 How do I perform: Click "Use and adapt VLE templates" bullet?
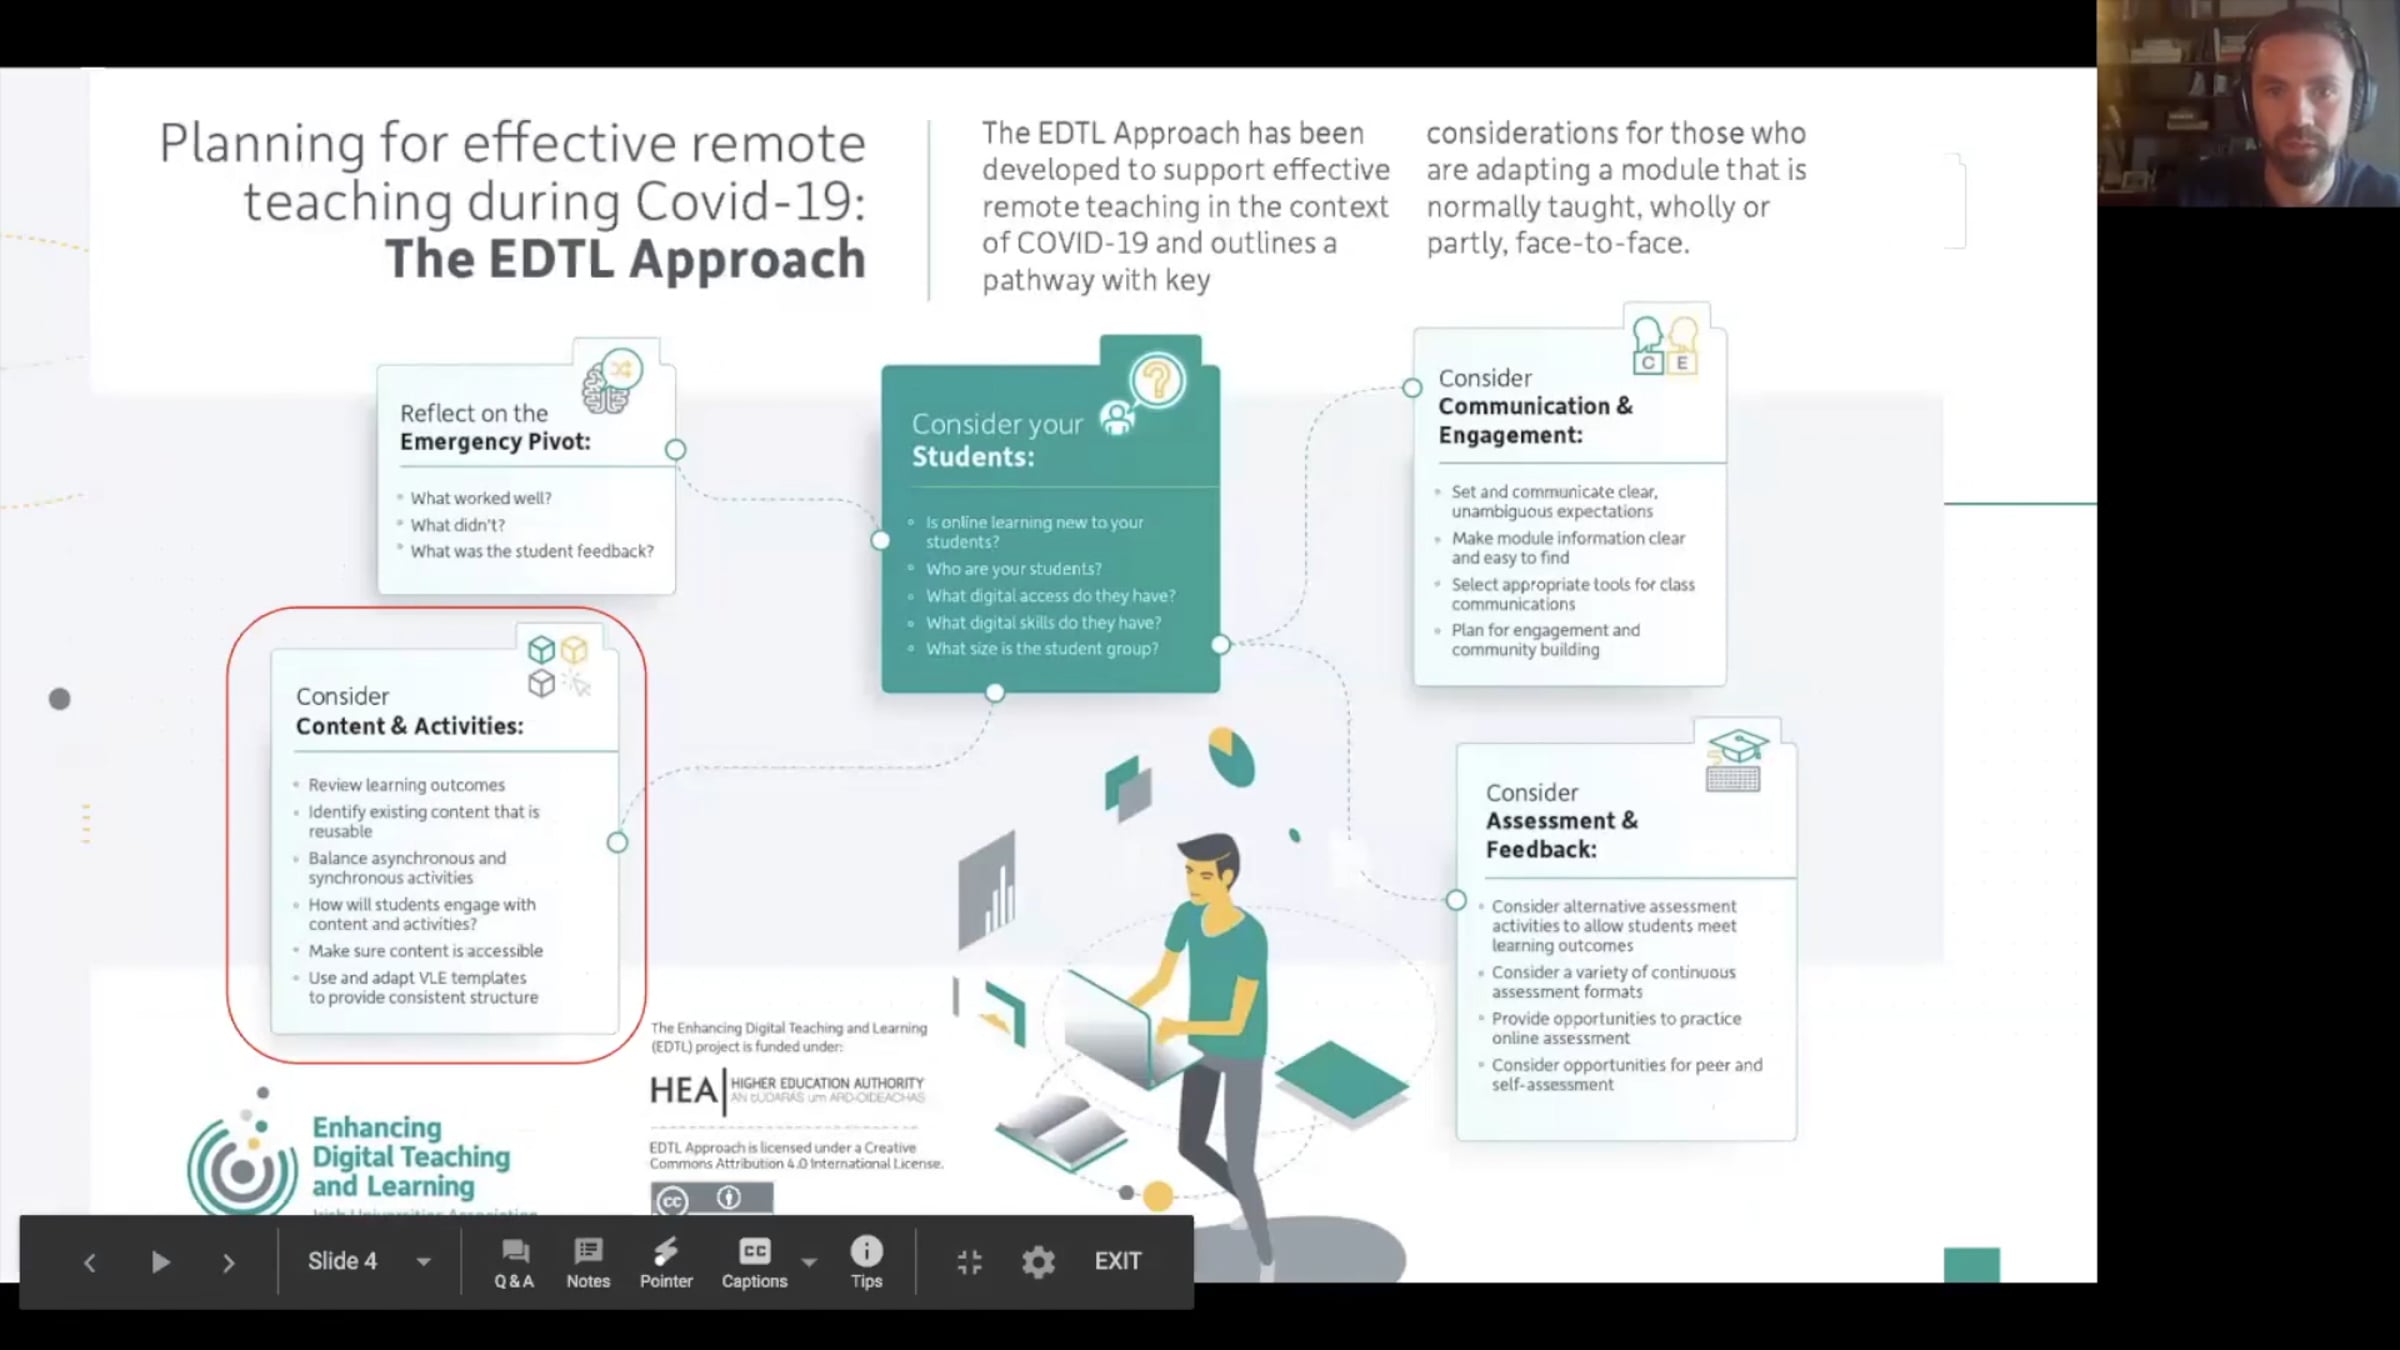point(423,987)
